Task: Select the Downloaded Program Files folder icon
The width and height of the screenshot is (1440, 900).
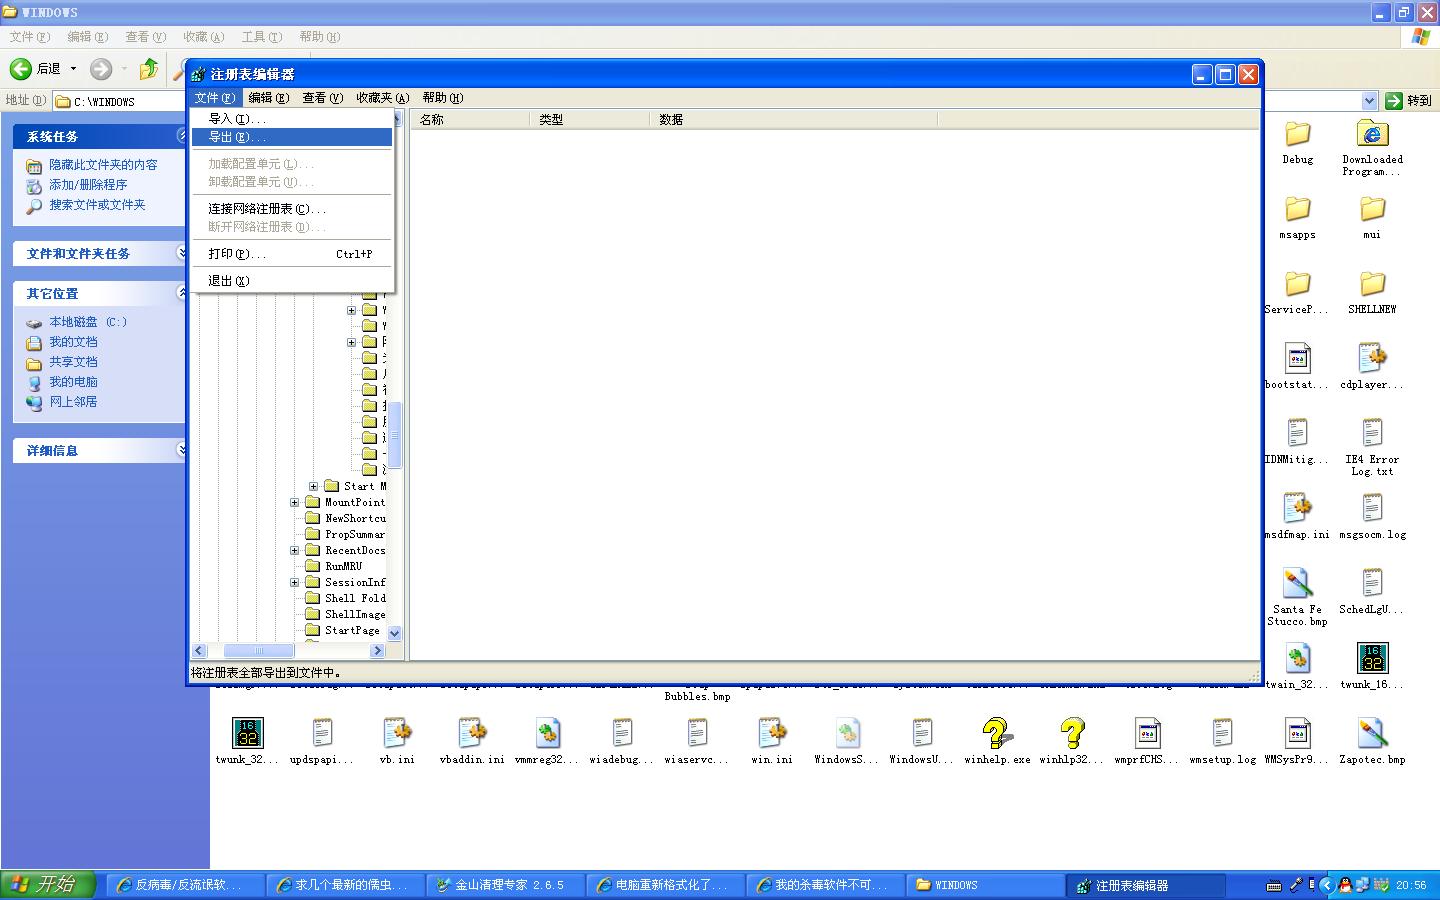Action: [1372, 134]
